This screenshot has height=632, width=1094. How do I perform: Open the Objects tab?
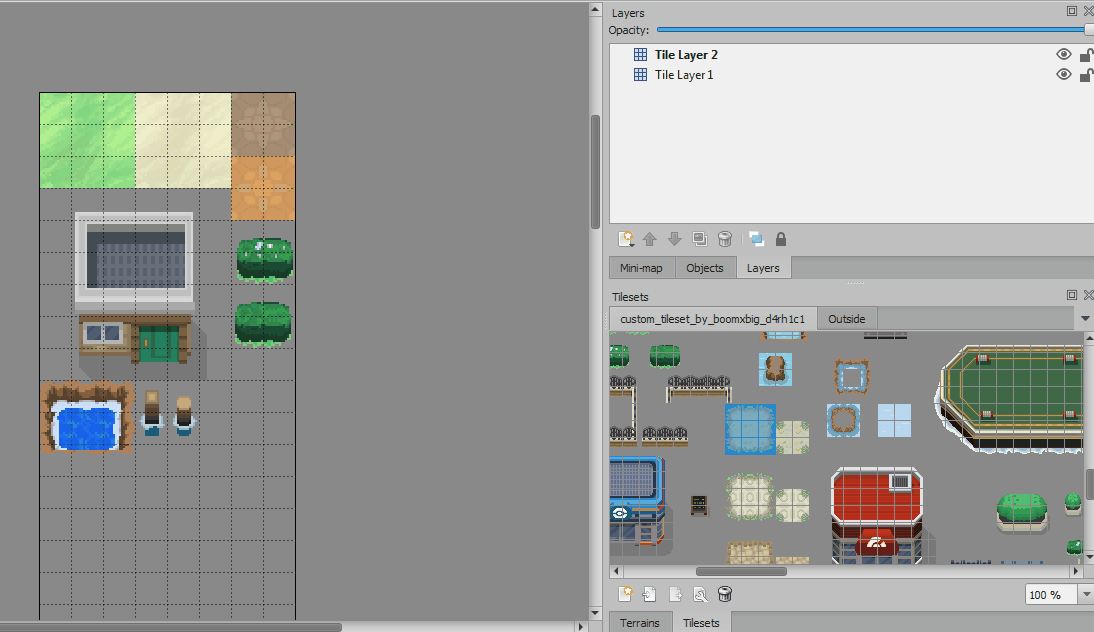705,268
